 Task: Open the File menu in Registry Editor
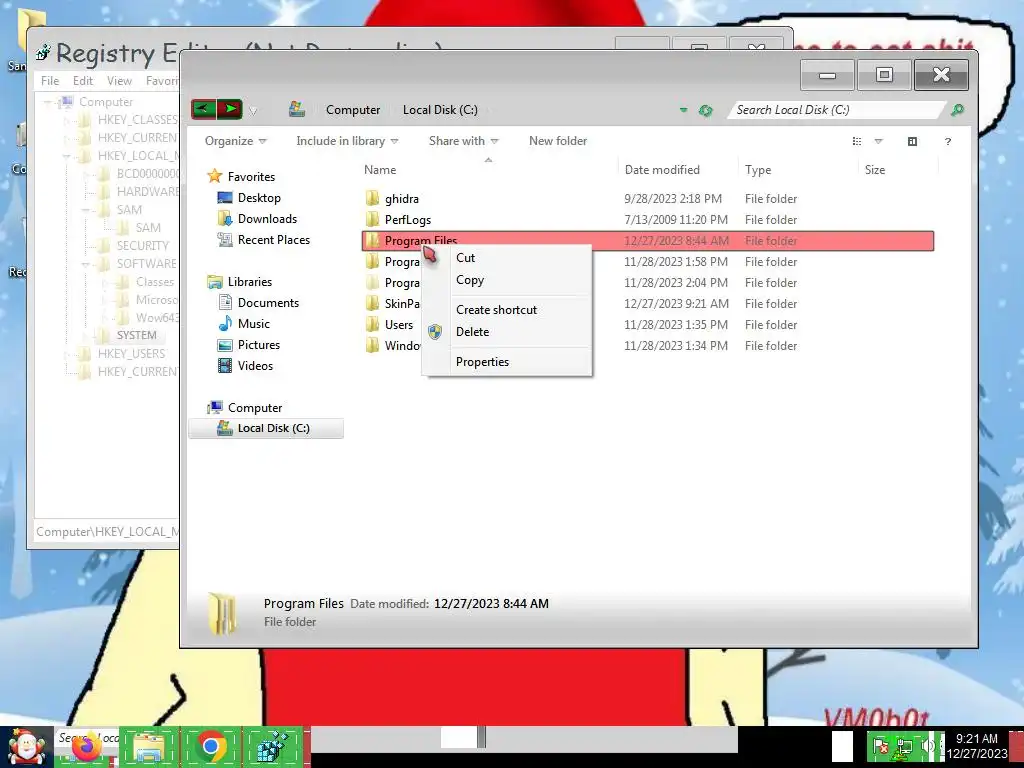[x=50, y=81]
